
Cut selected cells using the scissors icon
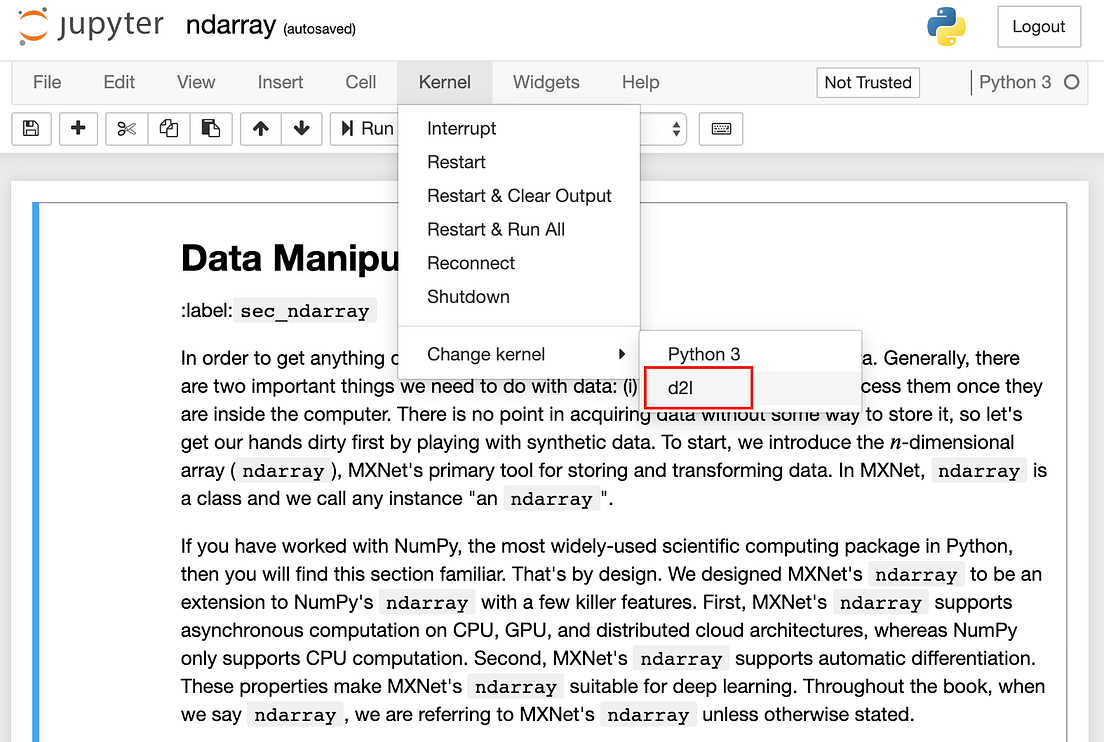125,128
